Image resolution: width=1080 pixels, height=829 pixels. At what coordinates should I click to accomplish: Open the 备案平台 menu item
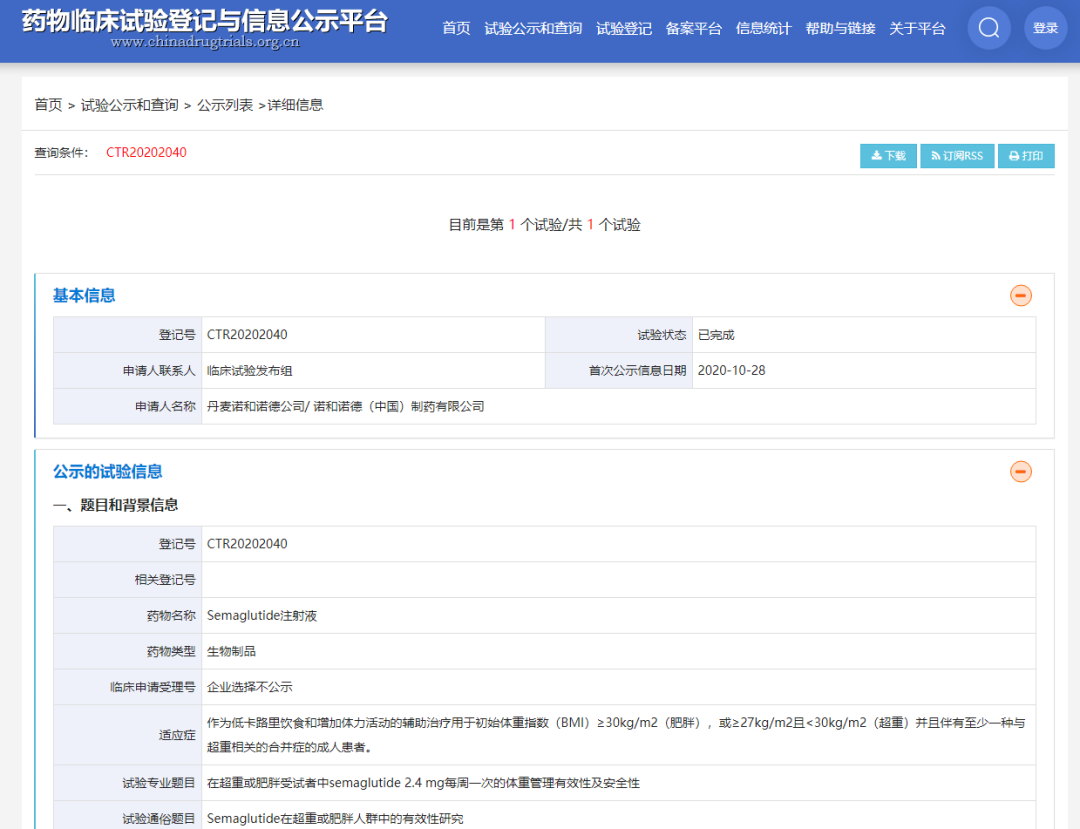pos(693,28)
